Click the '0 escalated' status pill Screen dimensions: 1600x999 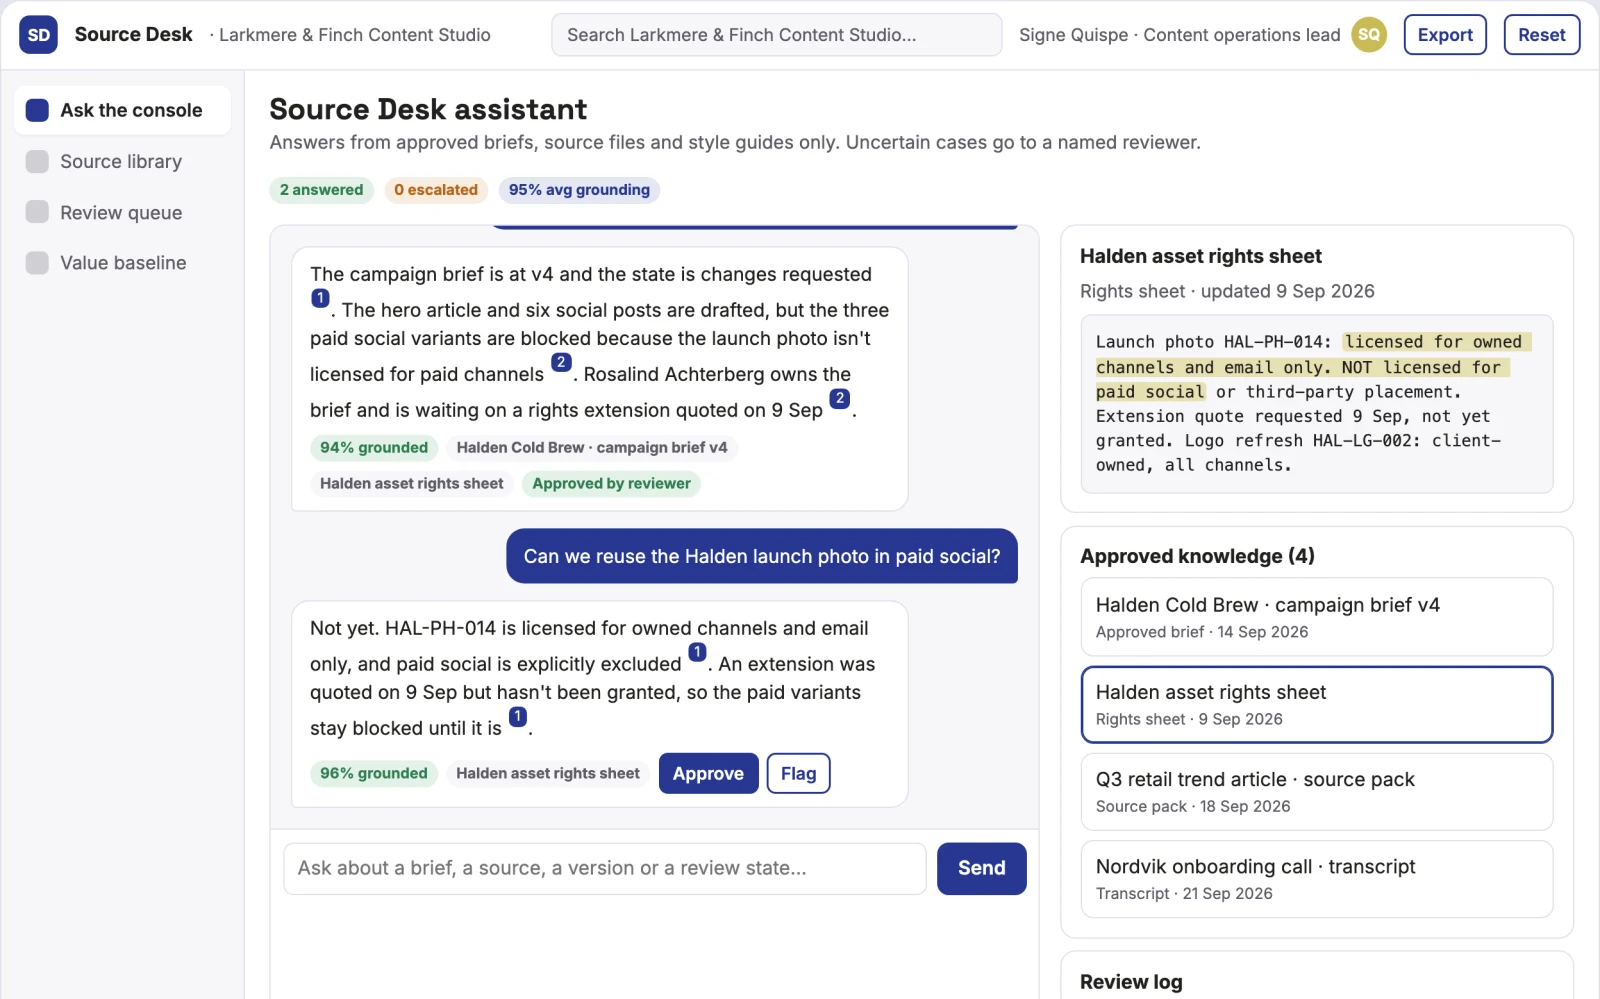click(x=436, y=190)
